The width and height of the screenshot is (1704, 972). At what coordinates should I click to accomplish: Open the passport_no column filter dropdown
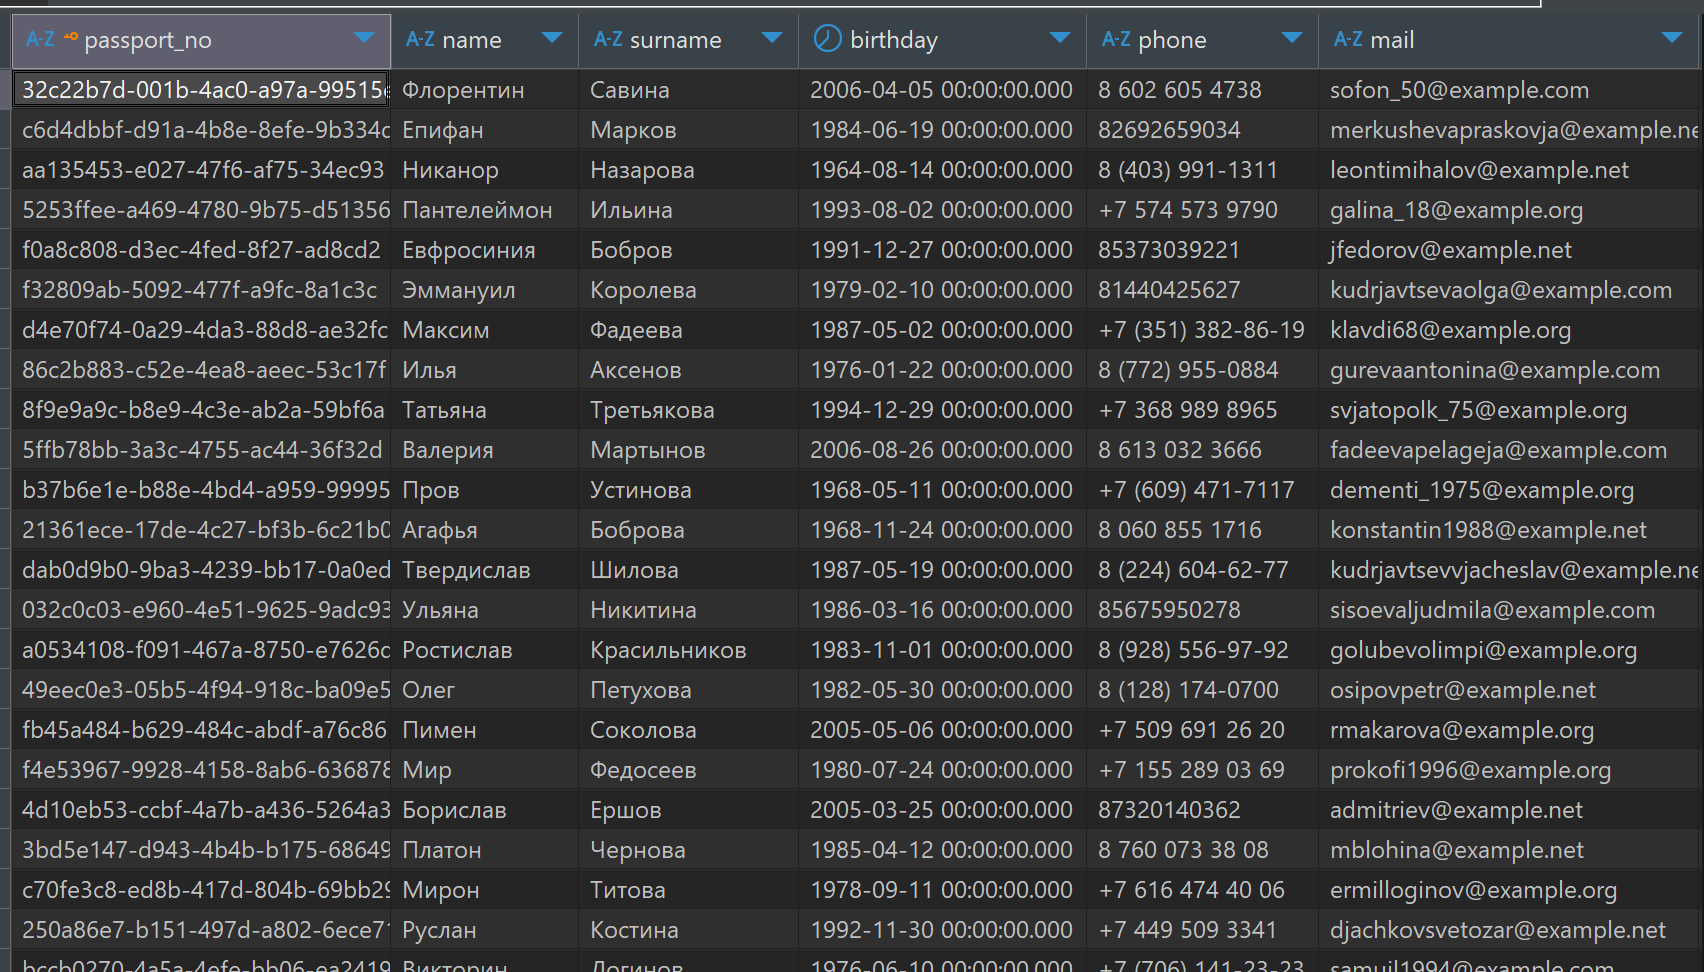click(x=364, y=38)
